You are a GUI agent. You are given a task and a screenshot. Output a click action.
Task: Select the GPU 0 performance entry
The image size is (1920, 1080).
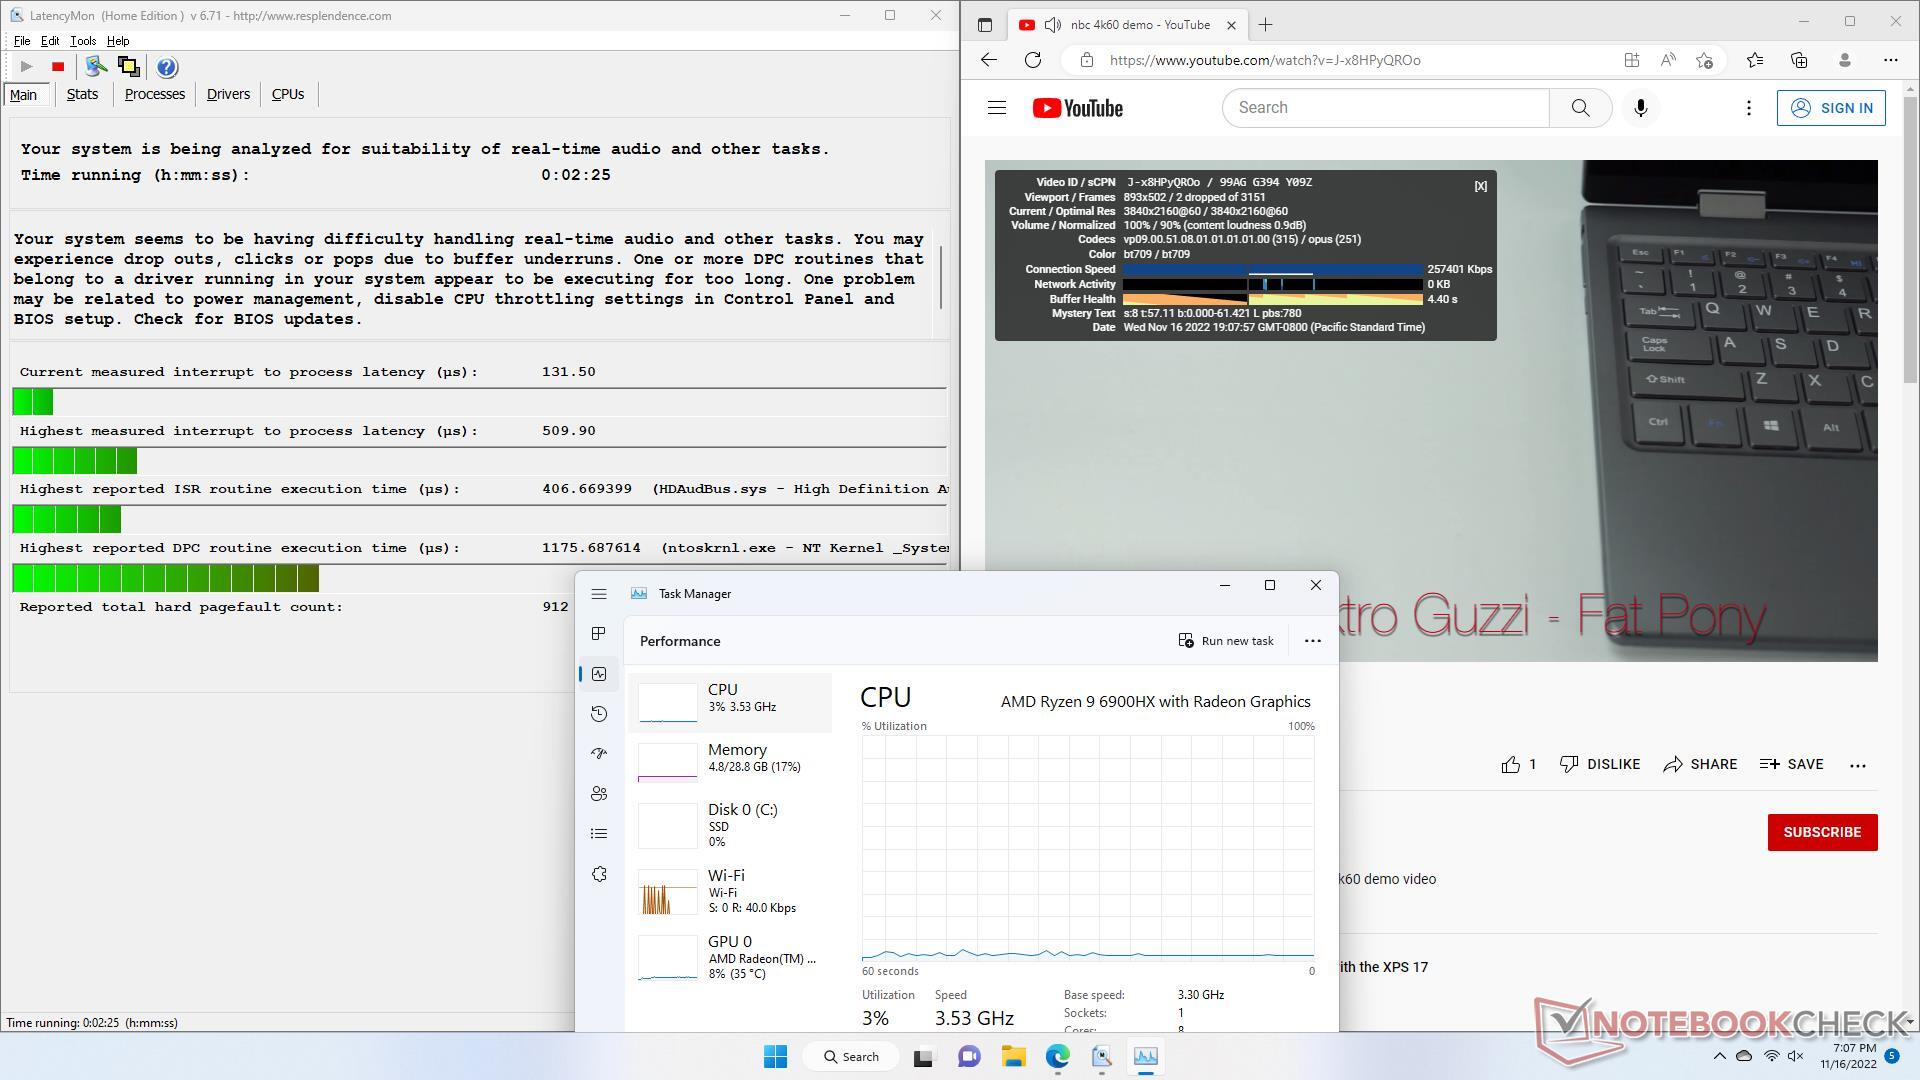click(x=731, y=957)
